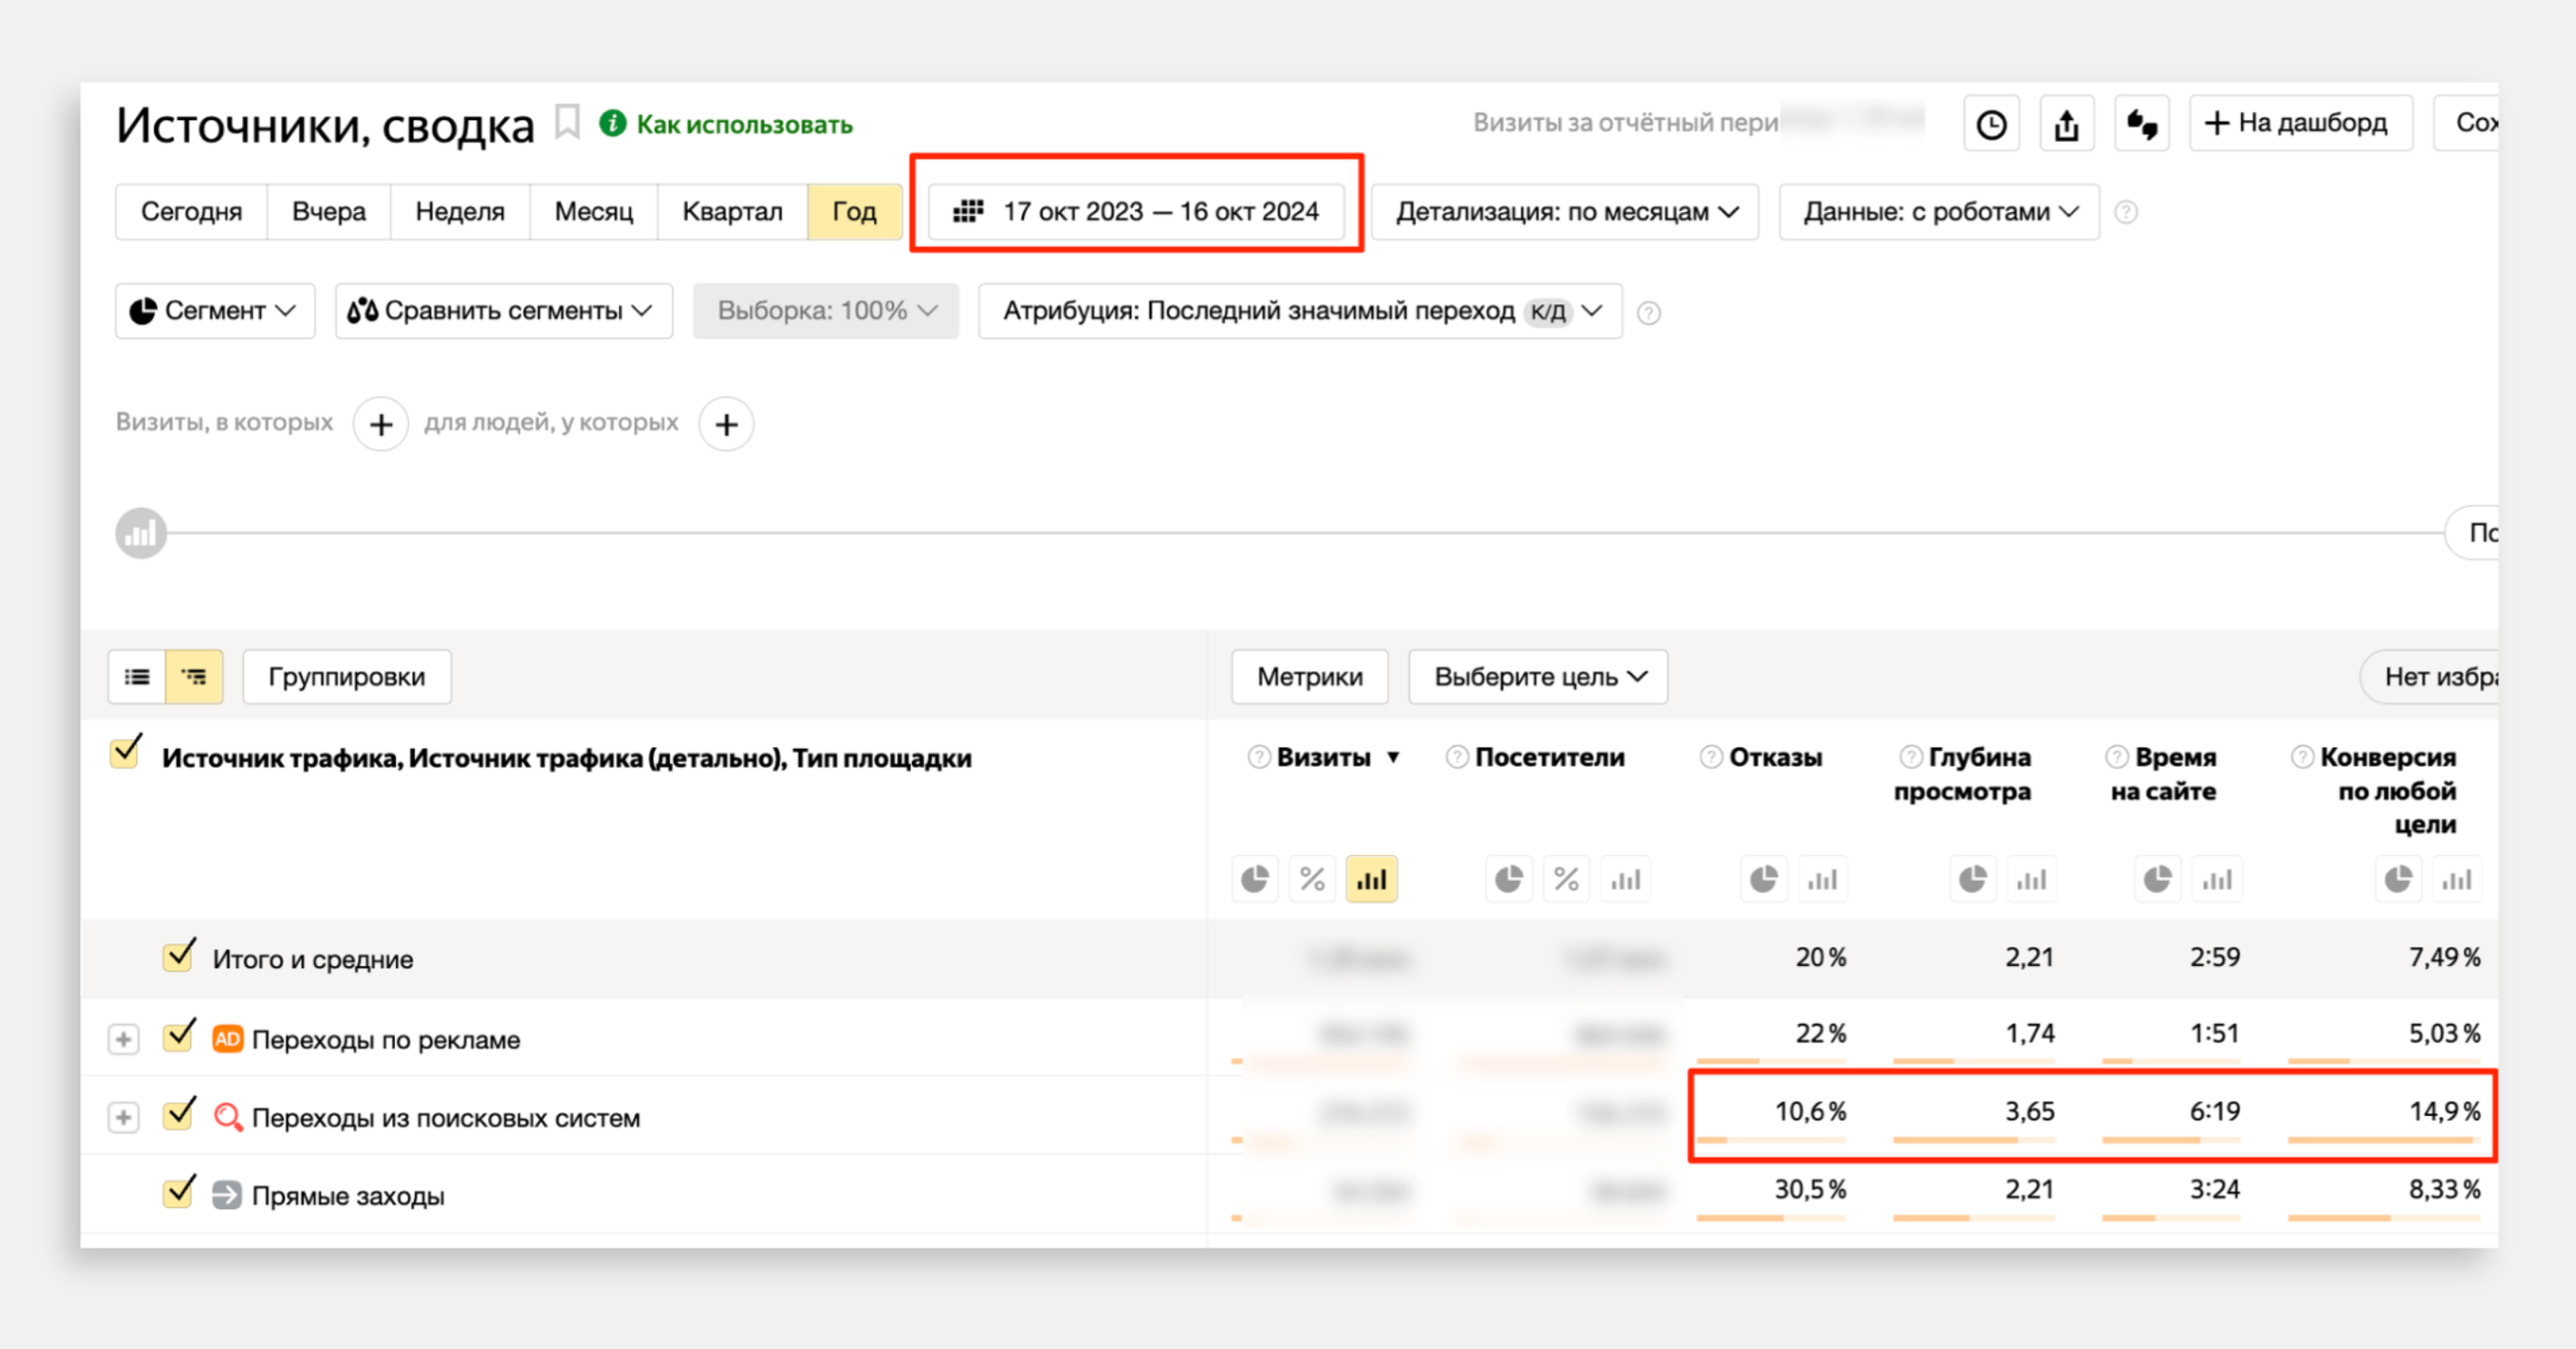Open the Детализация: по месяцам dropdown
2576x1349 pixels.
[1565, 212]
